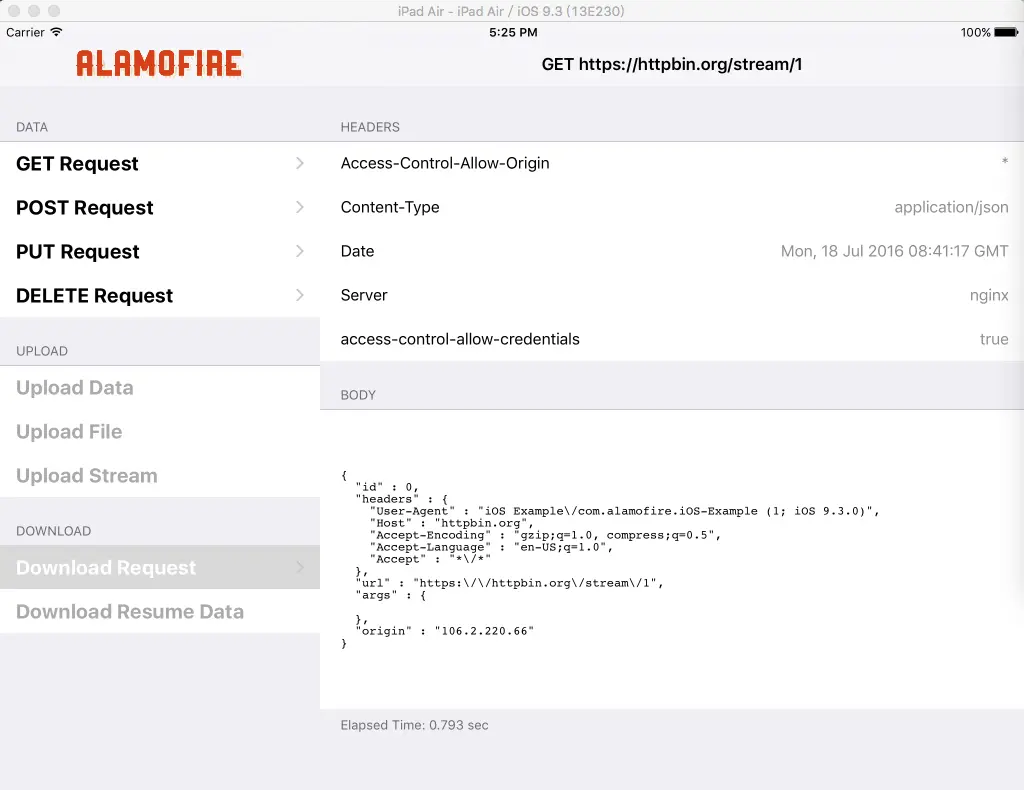This screenshot has height=790, width=1024.
Task: Click the Mon, 18 Jul 2016 date value
Action: [894, 251]
